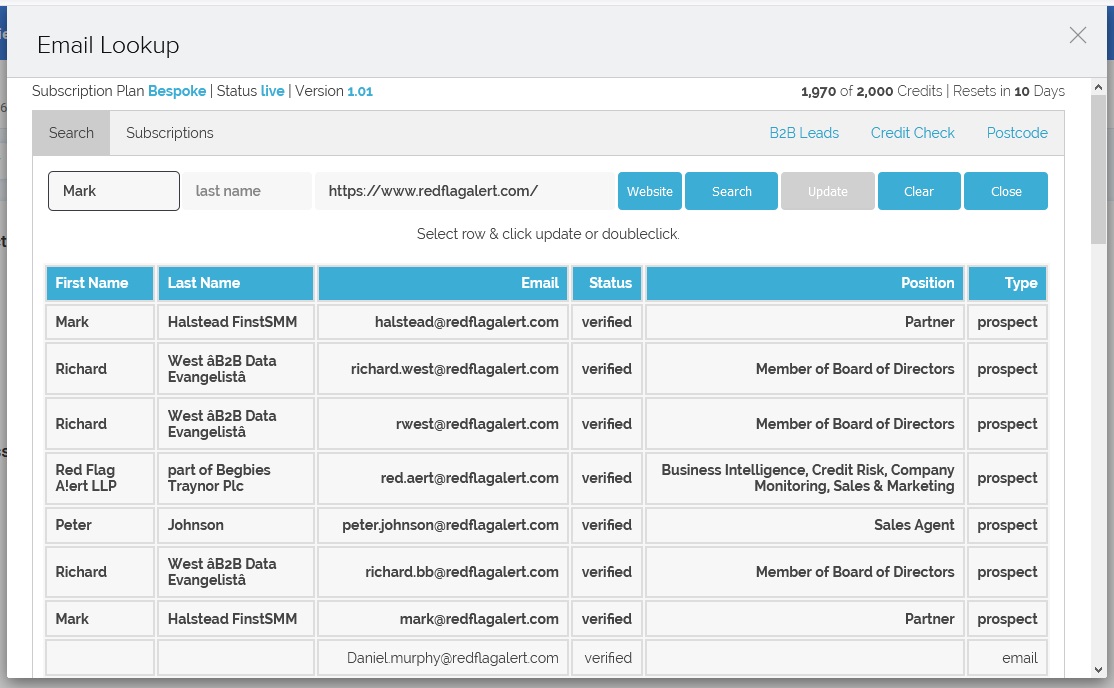Open the Search tab
Image resolution: width=1114 pixels, height=688 pixels.
click(71, 133)
